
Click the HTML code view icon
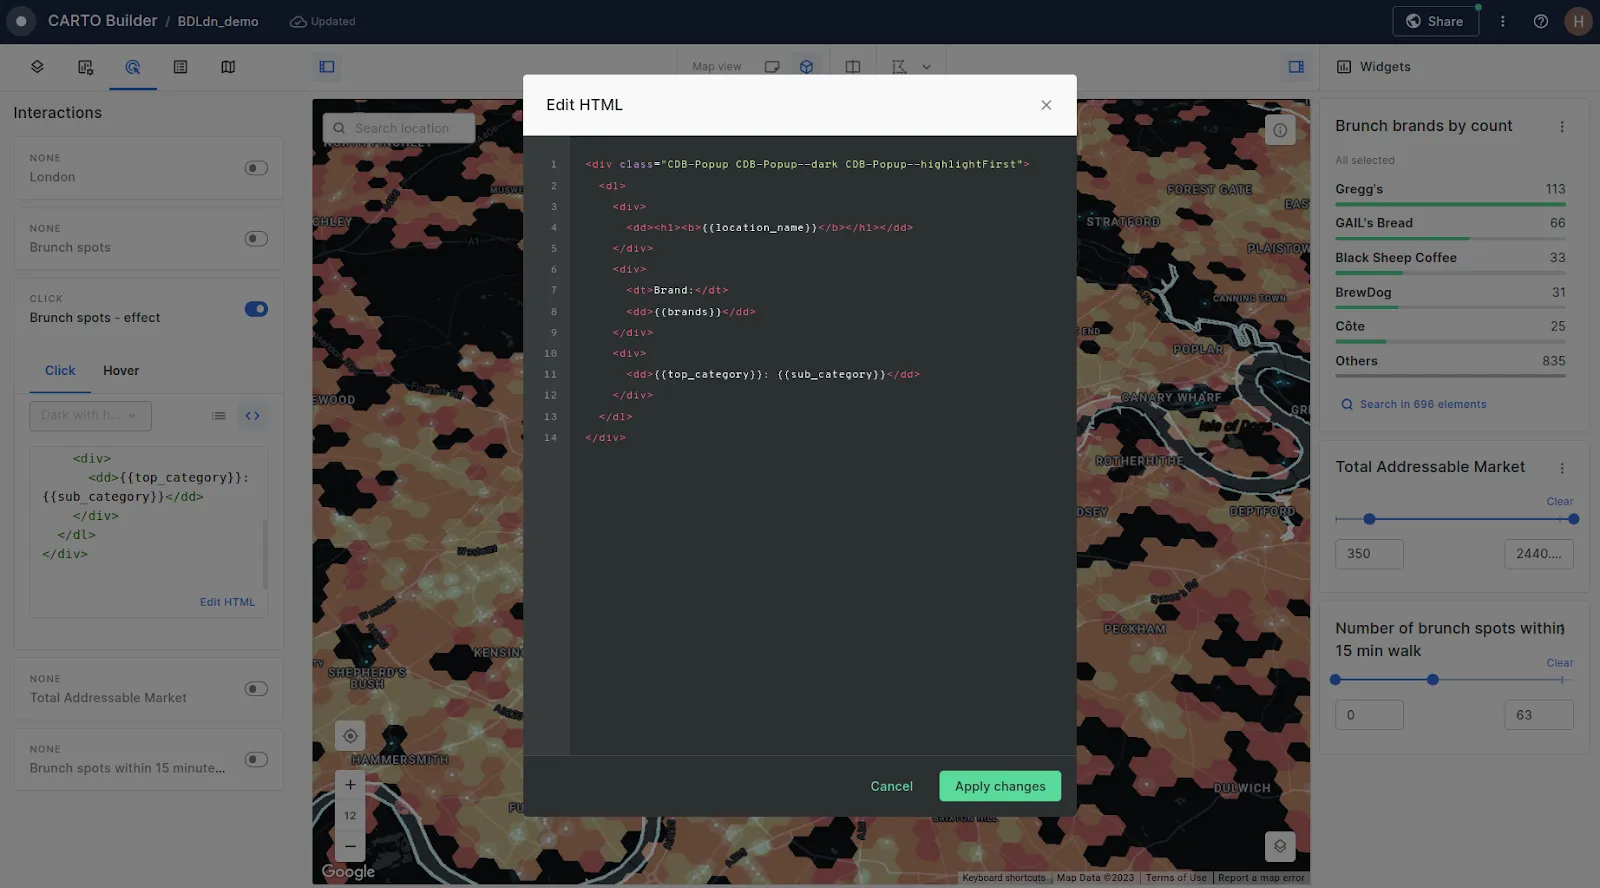[252, 416]
